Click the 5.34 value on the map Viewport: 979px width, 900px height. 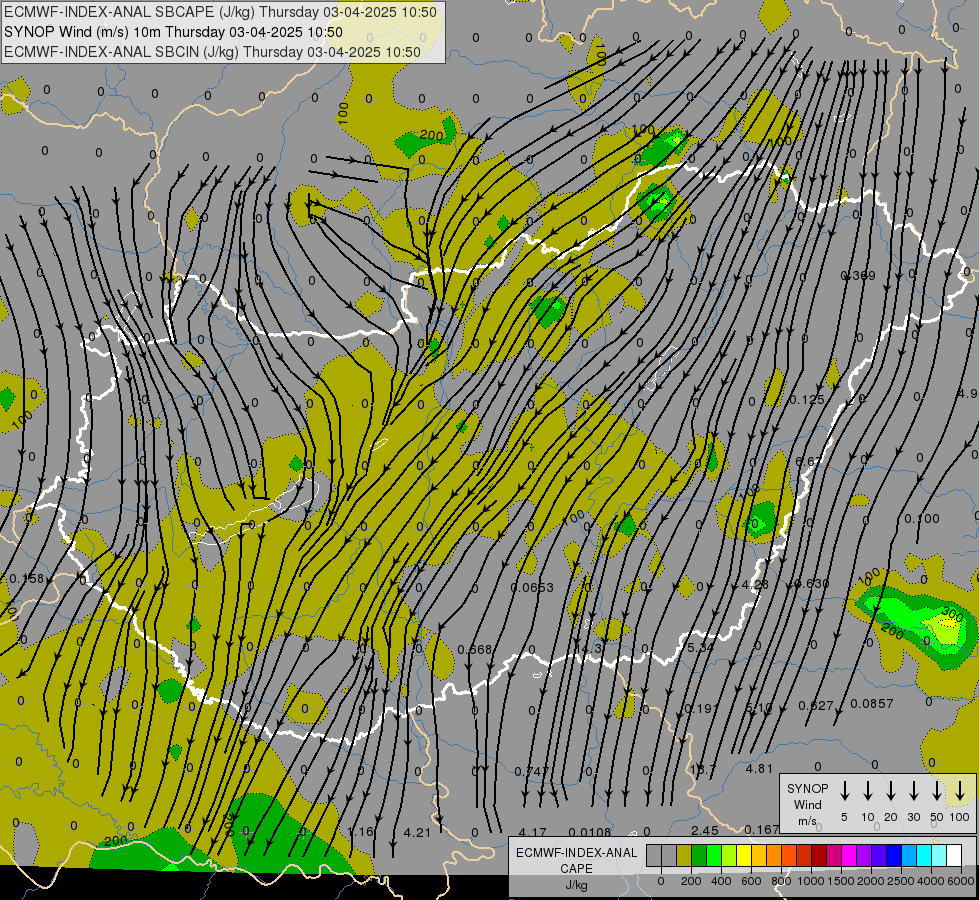point(701,648)
